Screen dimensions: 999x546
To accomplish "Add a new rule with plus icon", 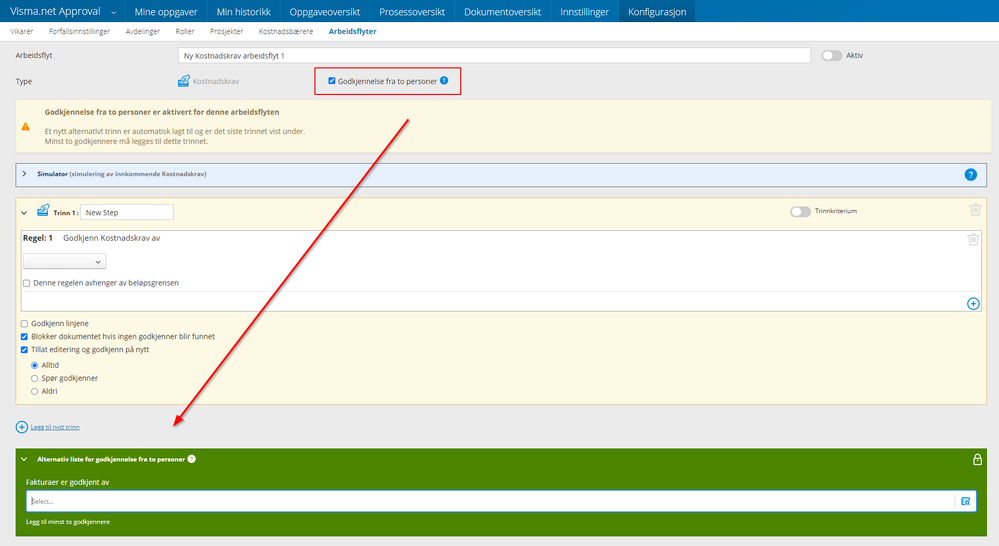I will (973, 303).
